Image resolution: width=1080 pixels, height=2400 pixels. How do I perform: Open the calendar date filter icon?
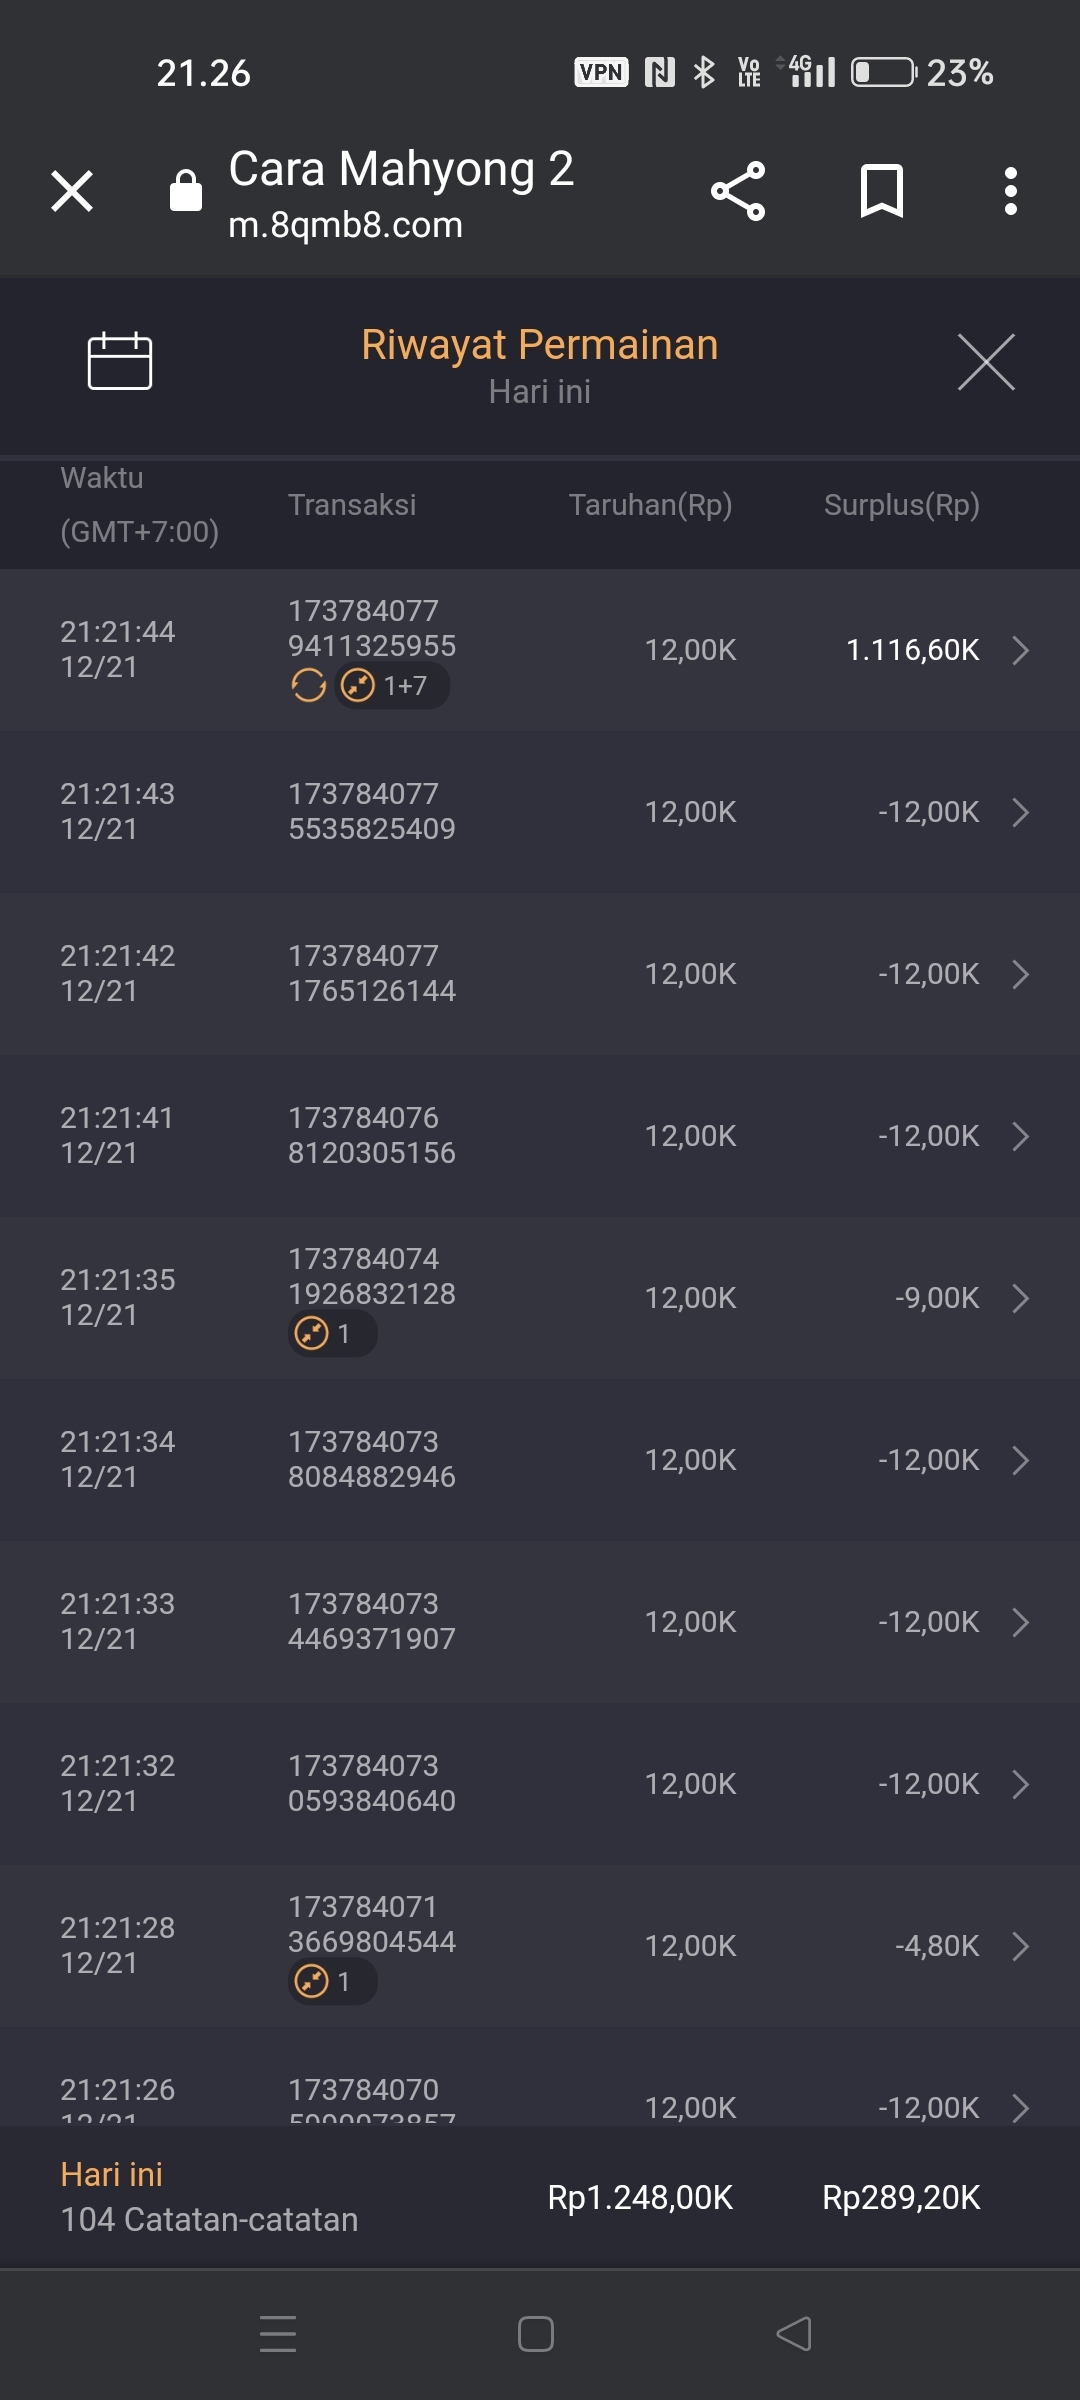(x=119, y=360)
